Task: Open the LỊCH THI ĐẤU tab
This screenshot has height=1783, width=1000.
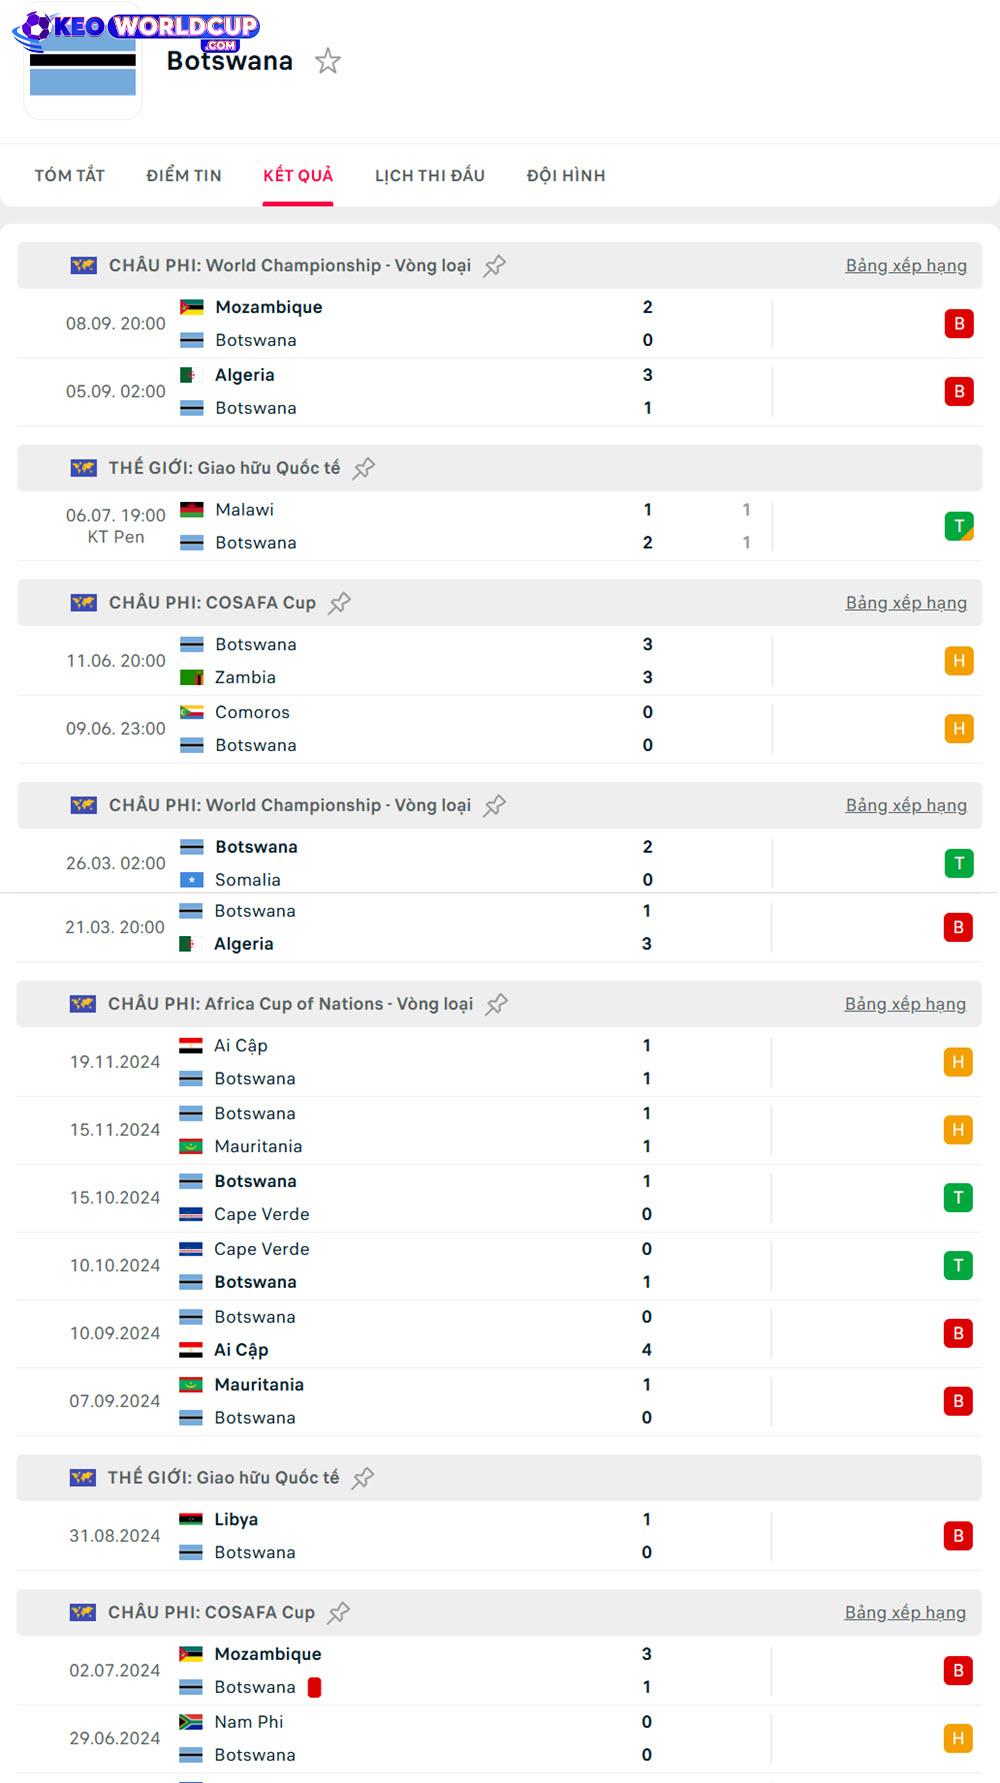Action: (x=430, y=176)
